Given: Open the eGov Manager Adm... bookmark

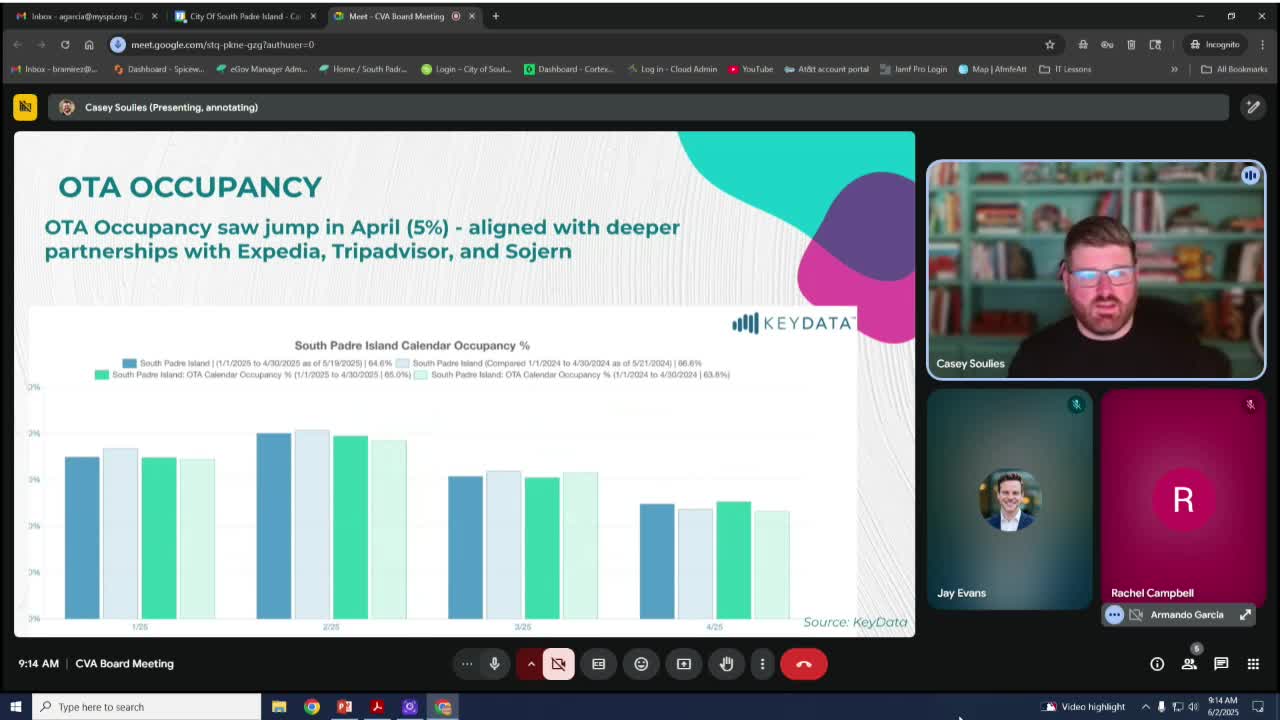Looking at the screenshot, I should click(x=261, y=69).
